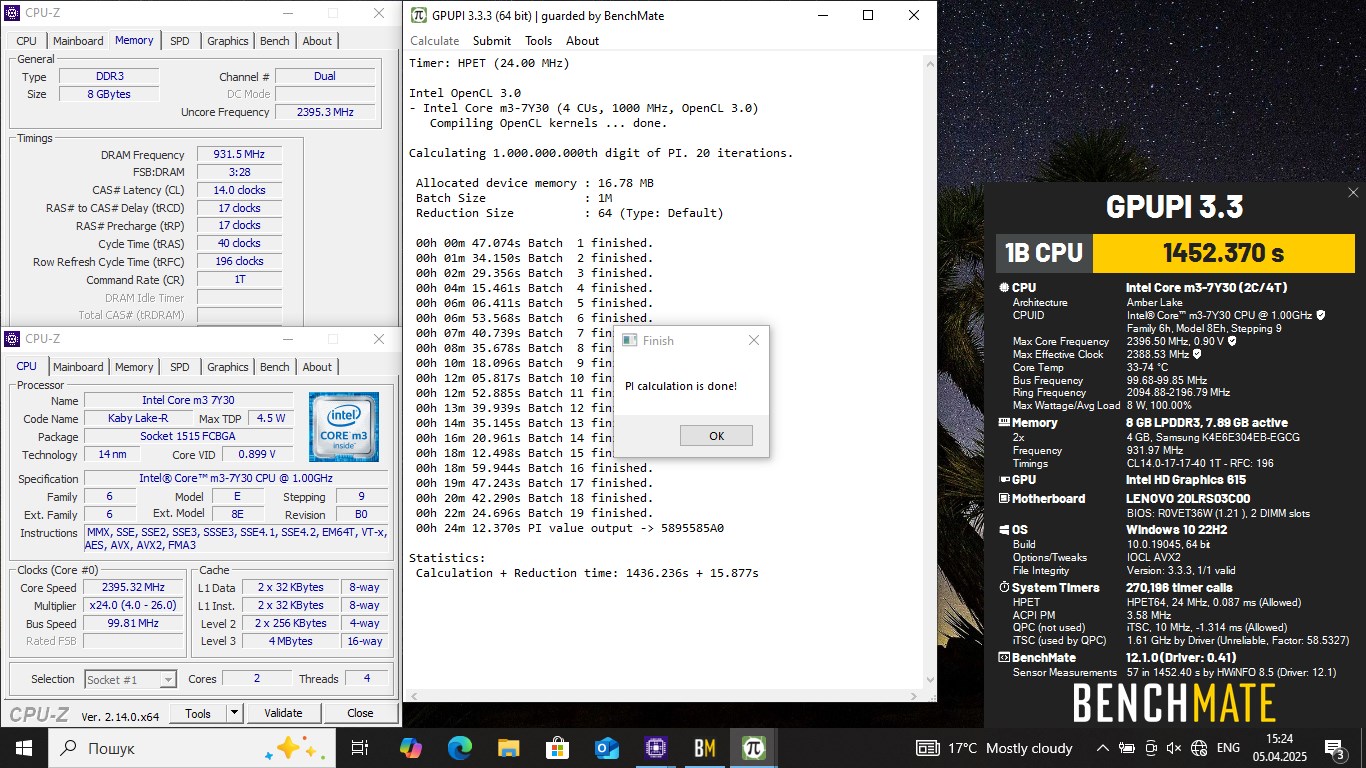Click the Intel Core m3 logo in CPU-Z
The width and height of the screenshot is (1366, 768).
pyautogui.click(x=343, y=427)
